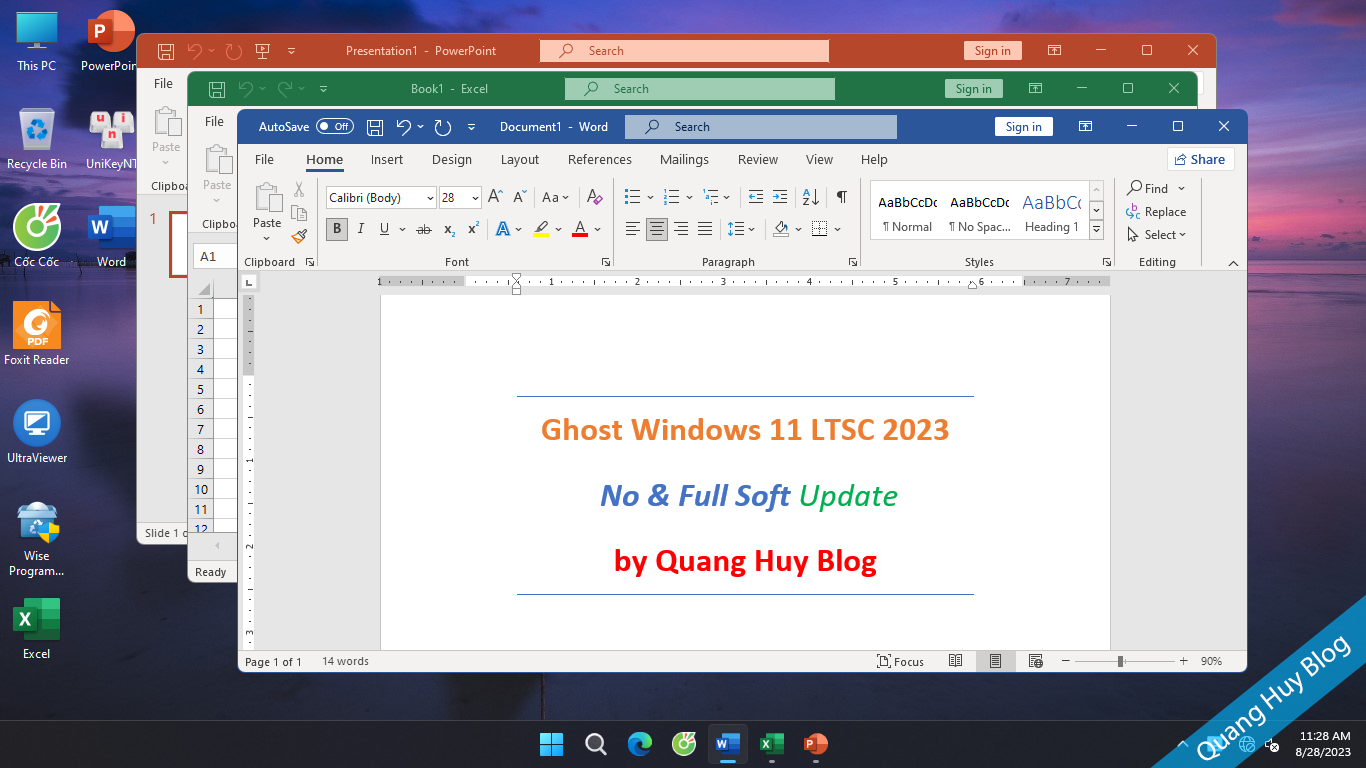1366x768 pixels.
Task: Toggle Bold formatting
Action: [337, 229]
